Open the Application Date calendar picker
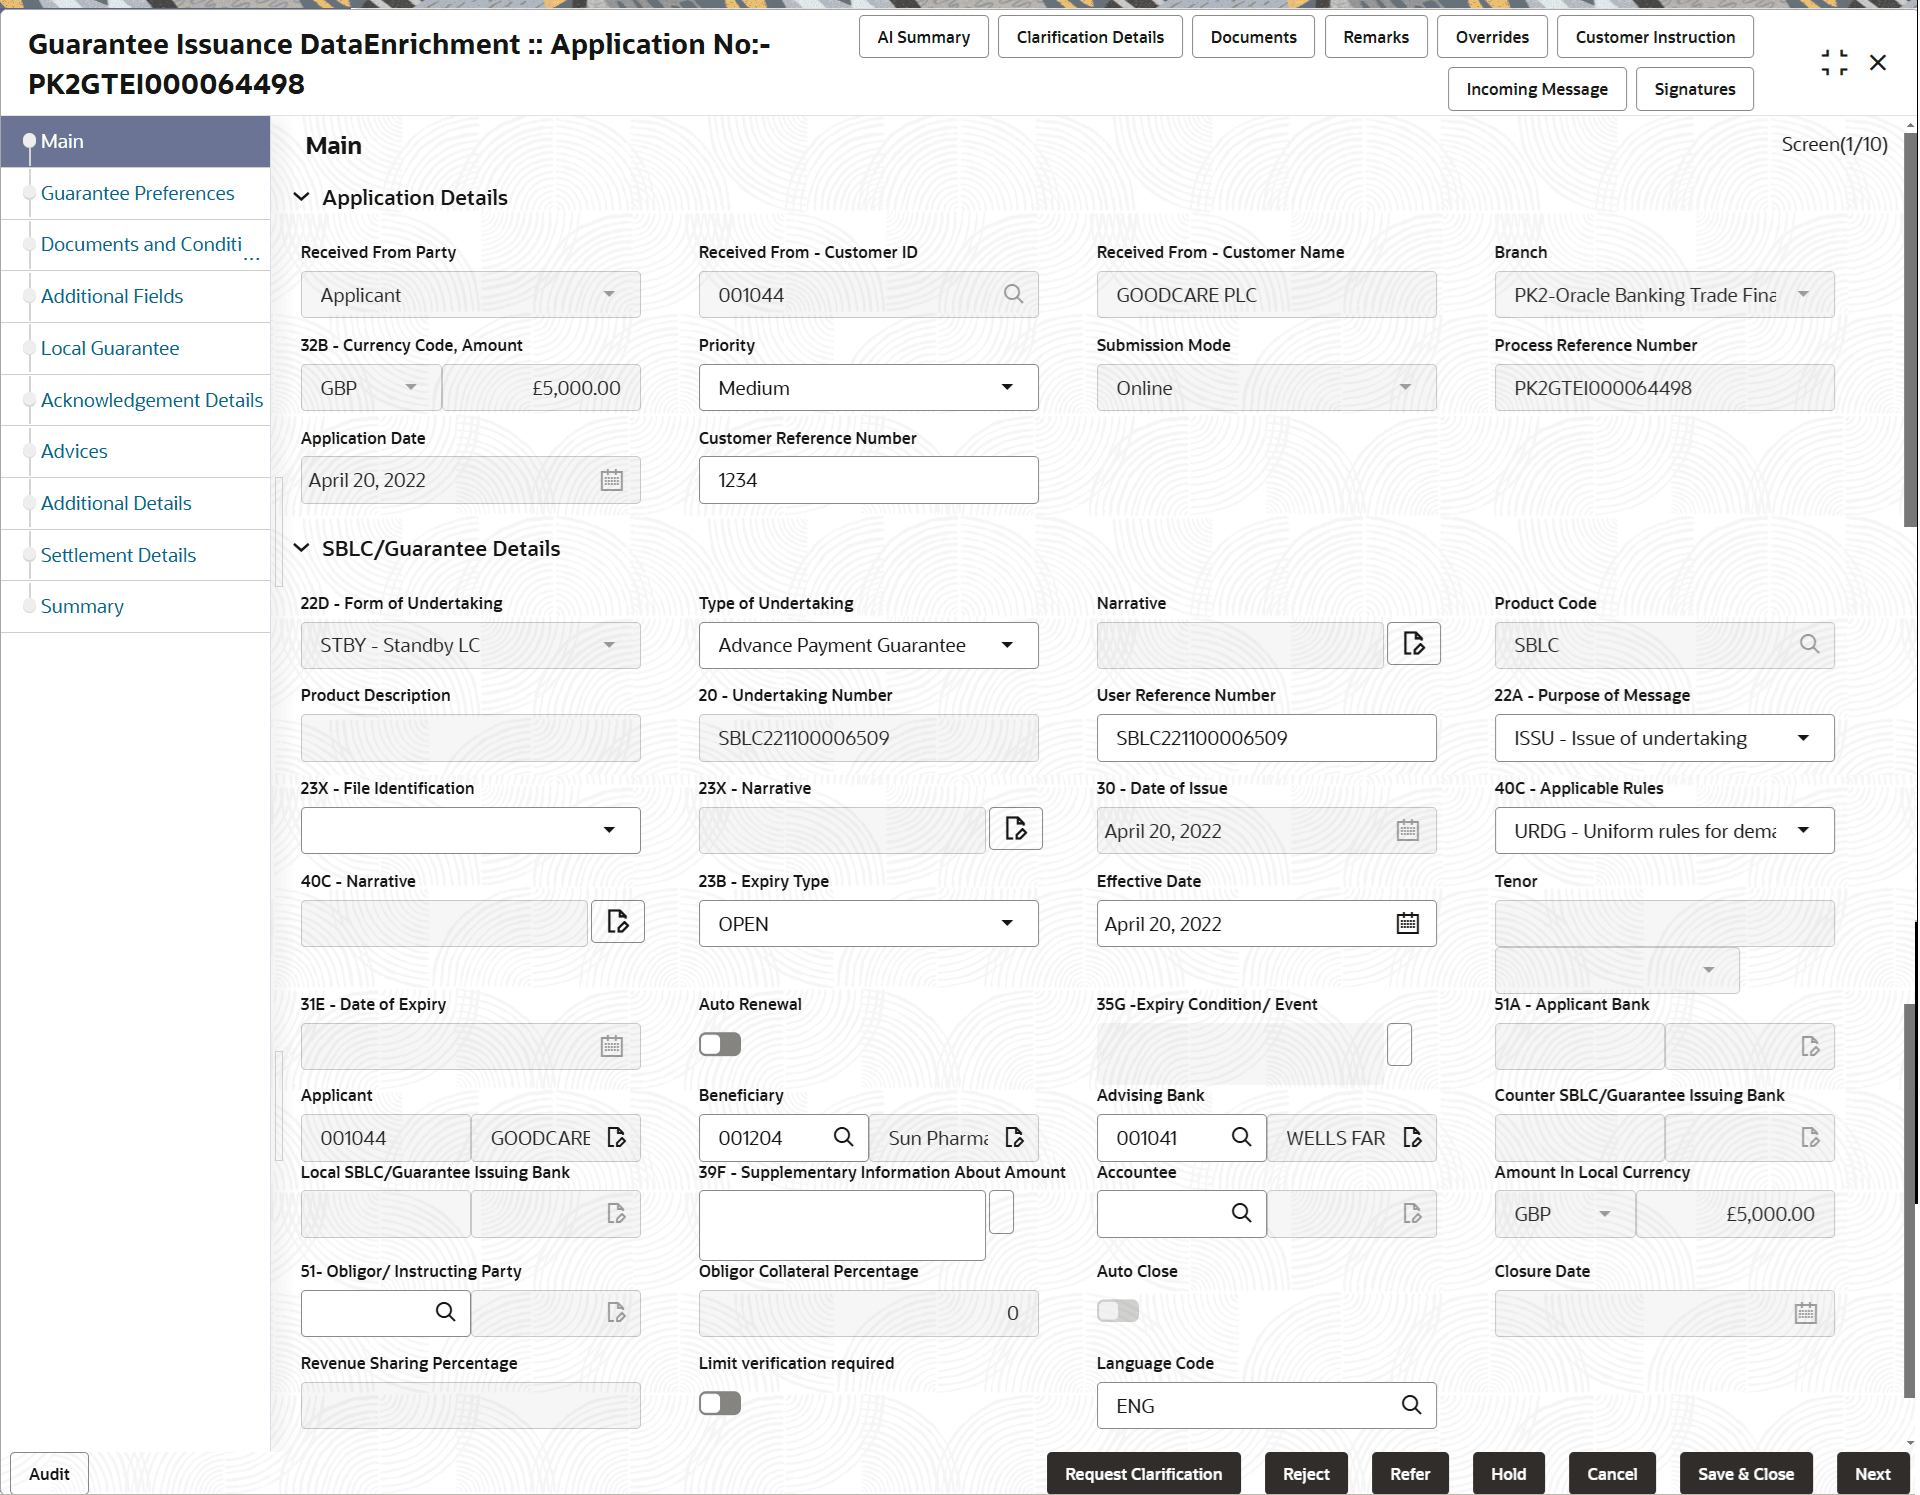The image size is (1920, 1495). coord(611,480)
